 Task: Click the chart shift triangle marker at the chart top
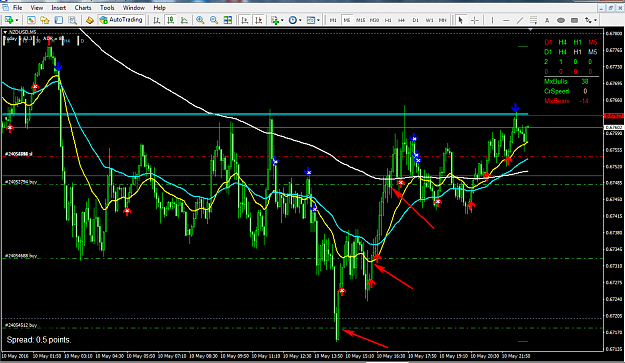tap(530, 30)
